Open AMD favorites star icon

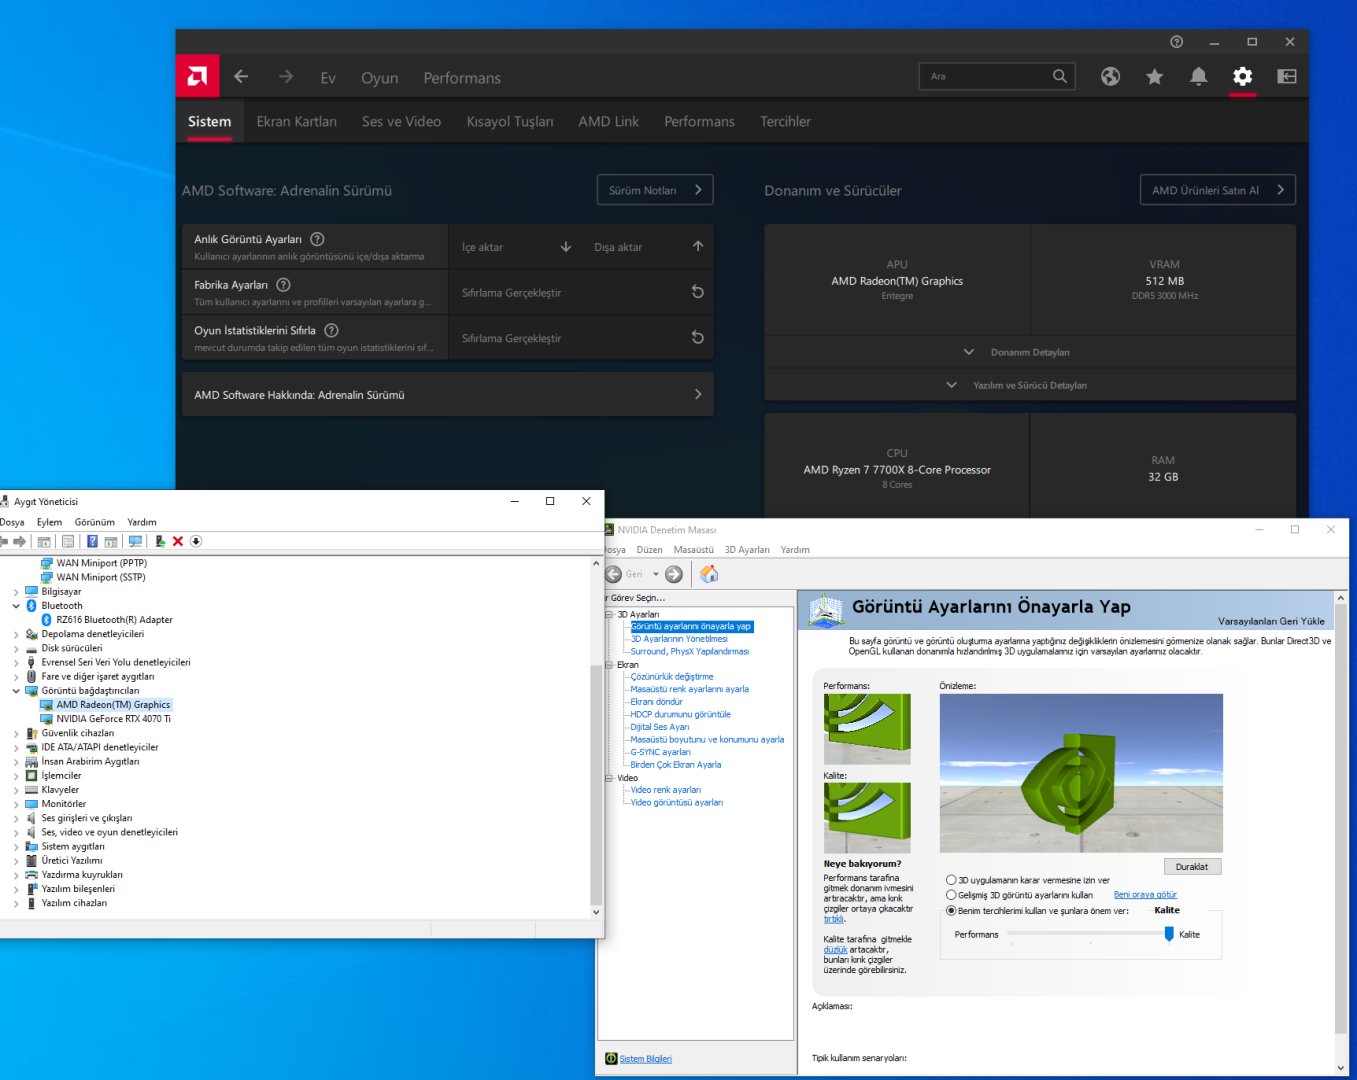pyautogui.click(x=1154, y=77)
